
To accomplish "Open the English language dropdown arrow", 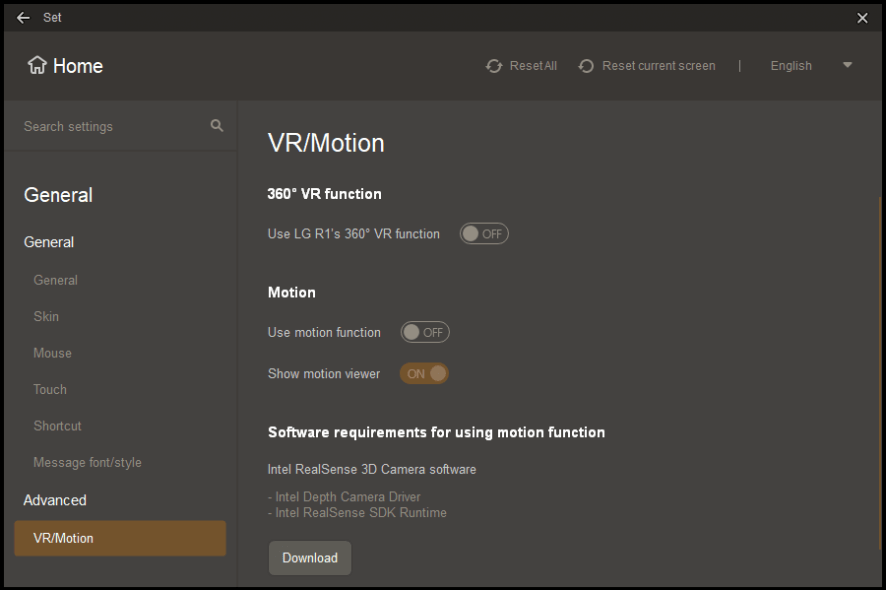I will (x=847, y=65).
